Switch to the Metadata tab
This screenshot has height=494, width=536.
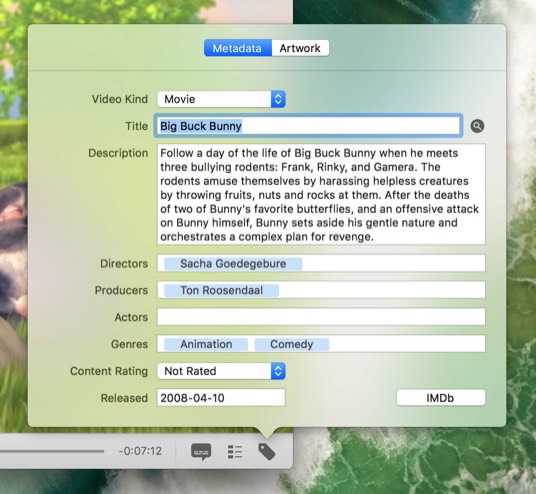click(x=238, y=48)
